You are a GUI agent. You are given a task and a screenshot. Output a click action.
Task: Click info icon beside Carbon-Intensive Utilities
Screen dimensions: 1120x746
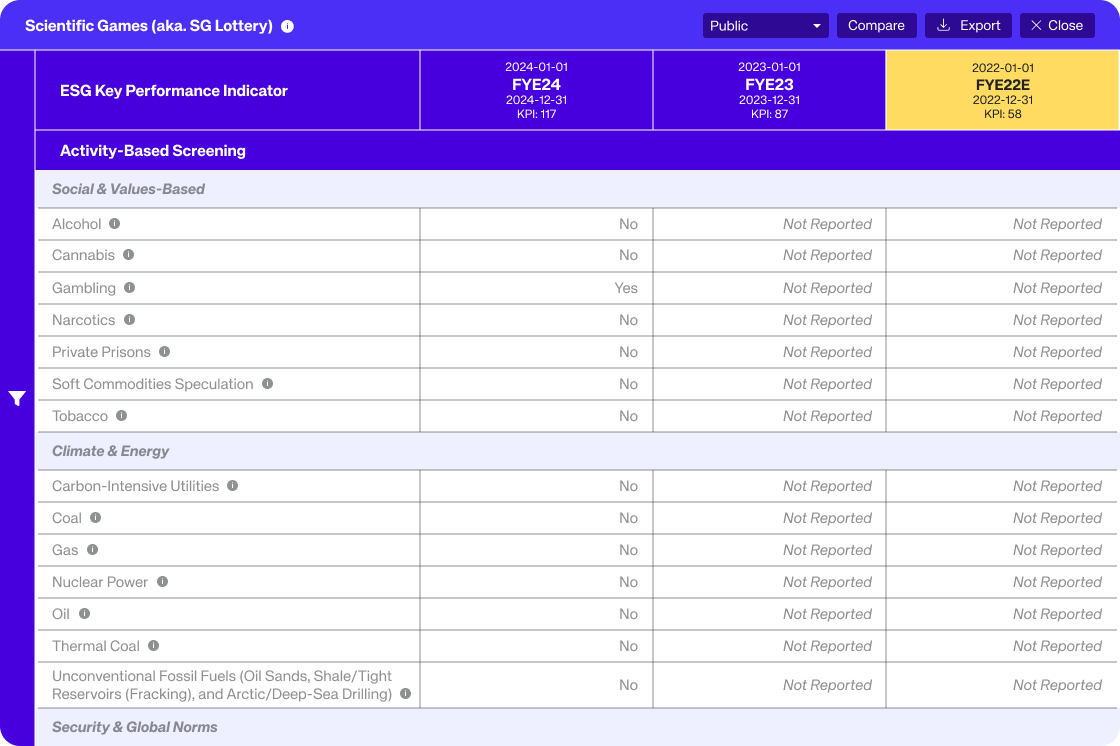pos(232,485)
